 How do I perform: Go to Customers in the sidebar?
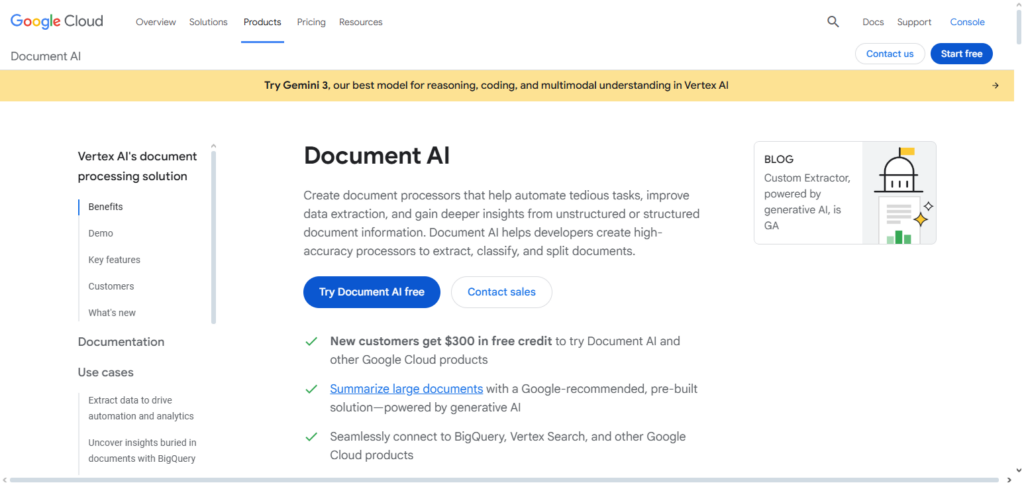(111, 287)
